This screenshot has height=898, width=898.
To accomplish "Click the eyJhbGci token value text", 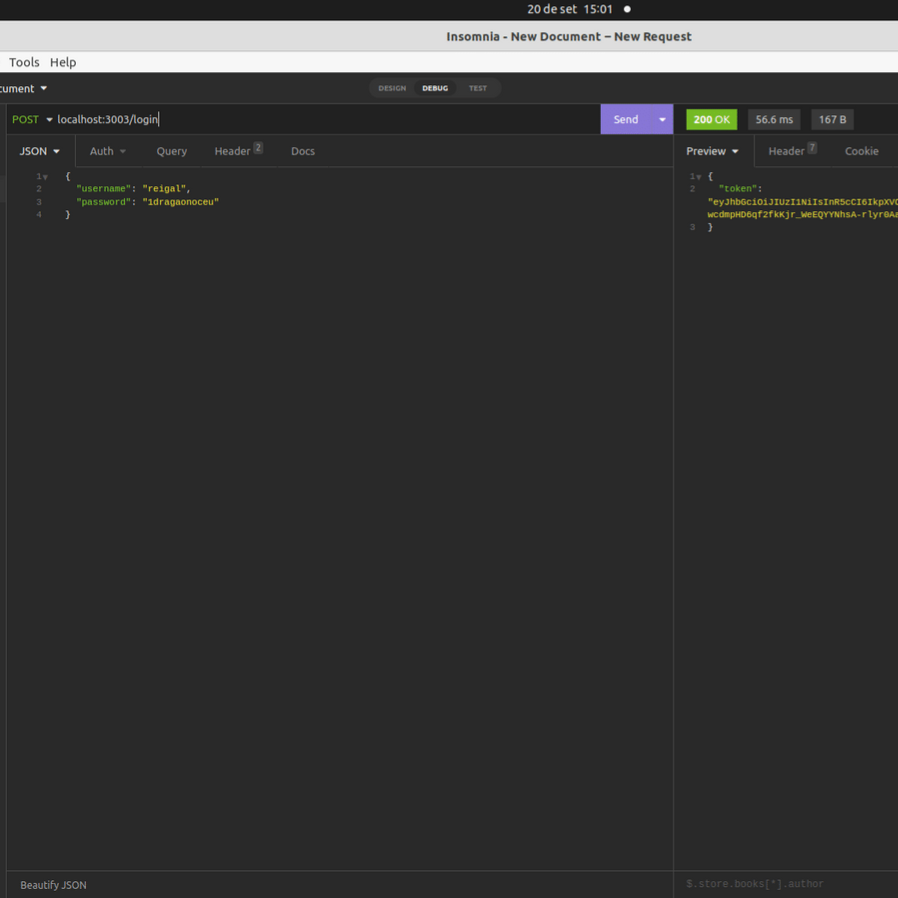I will pyautogui.click(x=802, y=208).
